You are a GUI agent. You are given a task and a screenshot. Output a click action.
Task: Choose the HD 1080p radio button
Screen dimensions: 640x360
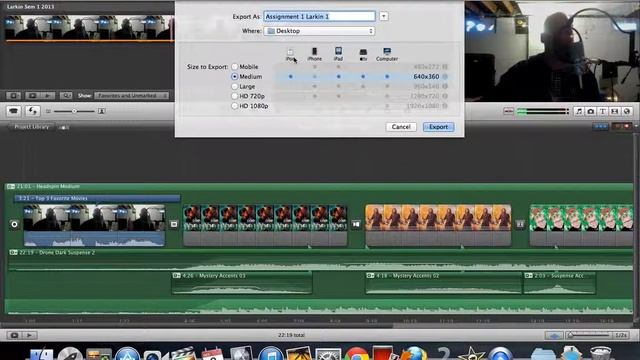pos(234,106)
